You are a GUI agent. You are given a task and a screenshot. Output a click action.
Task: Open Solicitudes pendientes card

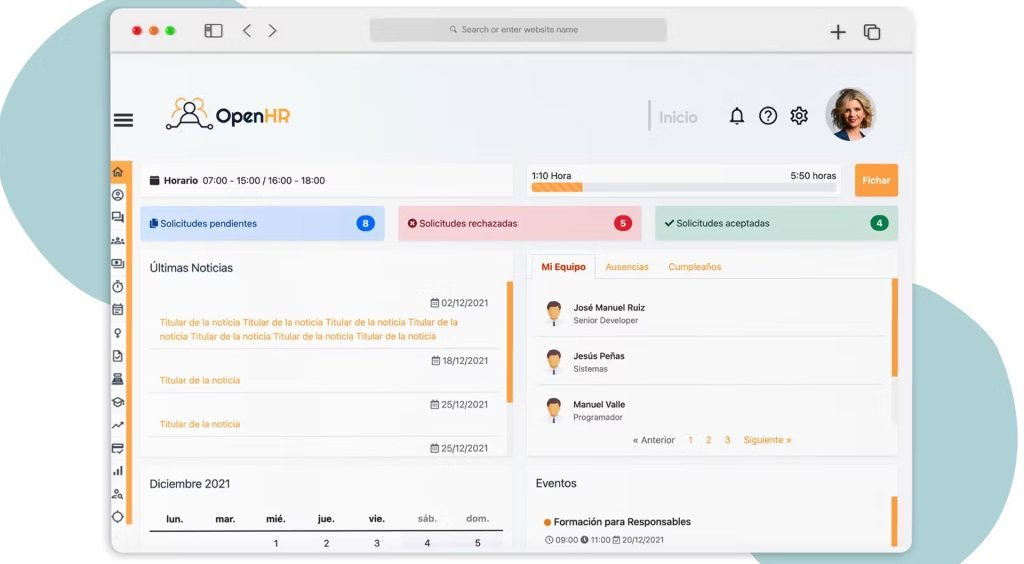pos(262,223)
